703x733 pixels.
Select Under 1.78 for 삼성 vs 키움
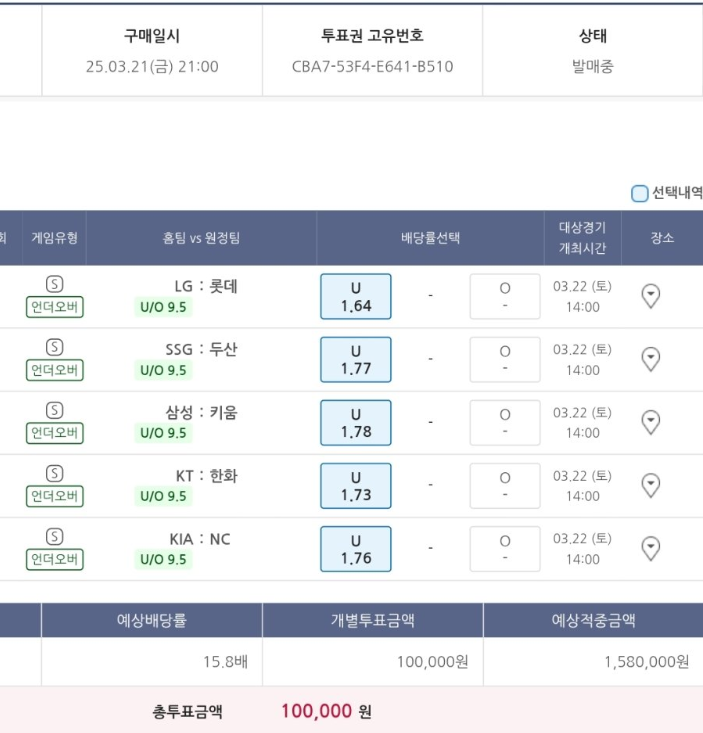pos(356,423)
